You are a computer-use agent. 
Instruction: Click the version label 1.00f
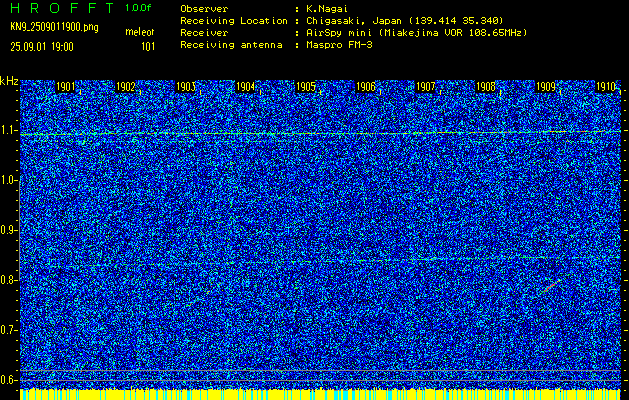[138, 8]
